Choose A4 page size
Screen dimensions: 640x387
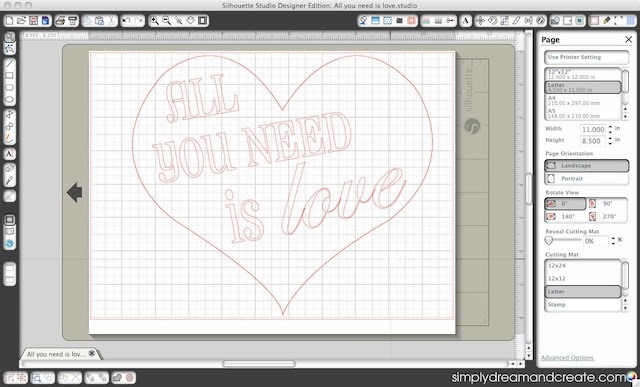[583, 100]
